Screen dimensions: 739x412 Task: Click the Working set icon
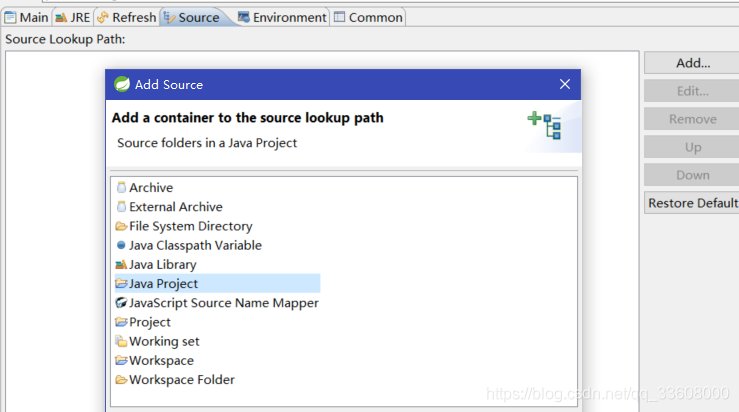coord(121,341)
